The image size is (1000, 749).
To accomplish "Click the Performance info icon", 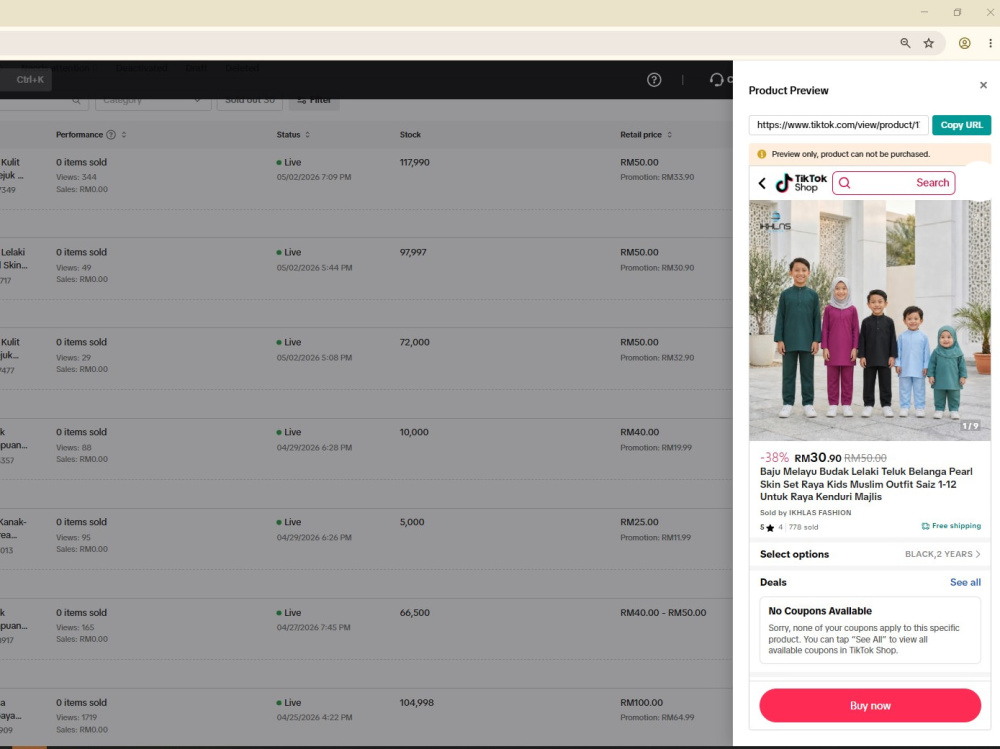I will pyautogui.click(x=111, y=135).
